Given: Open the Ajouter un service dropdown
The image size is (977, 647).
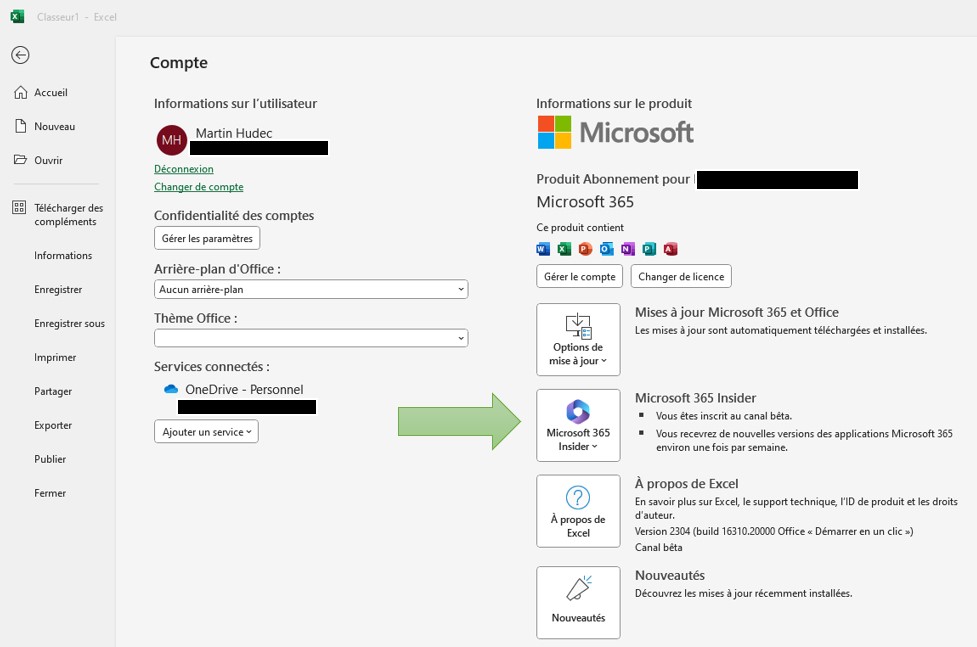Looking at the screenshot, I should 207,431.
